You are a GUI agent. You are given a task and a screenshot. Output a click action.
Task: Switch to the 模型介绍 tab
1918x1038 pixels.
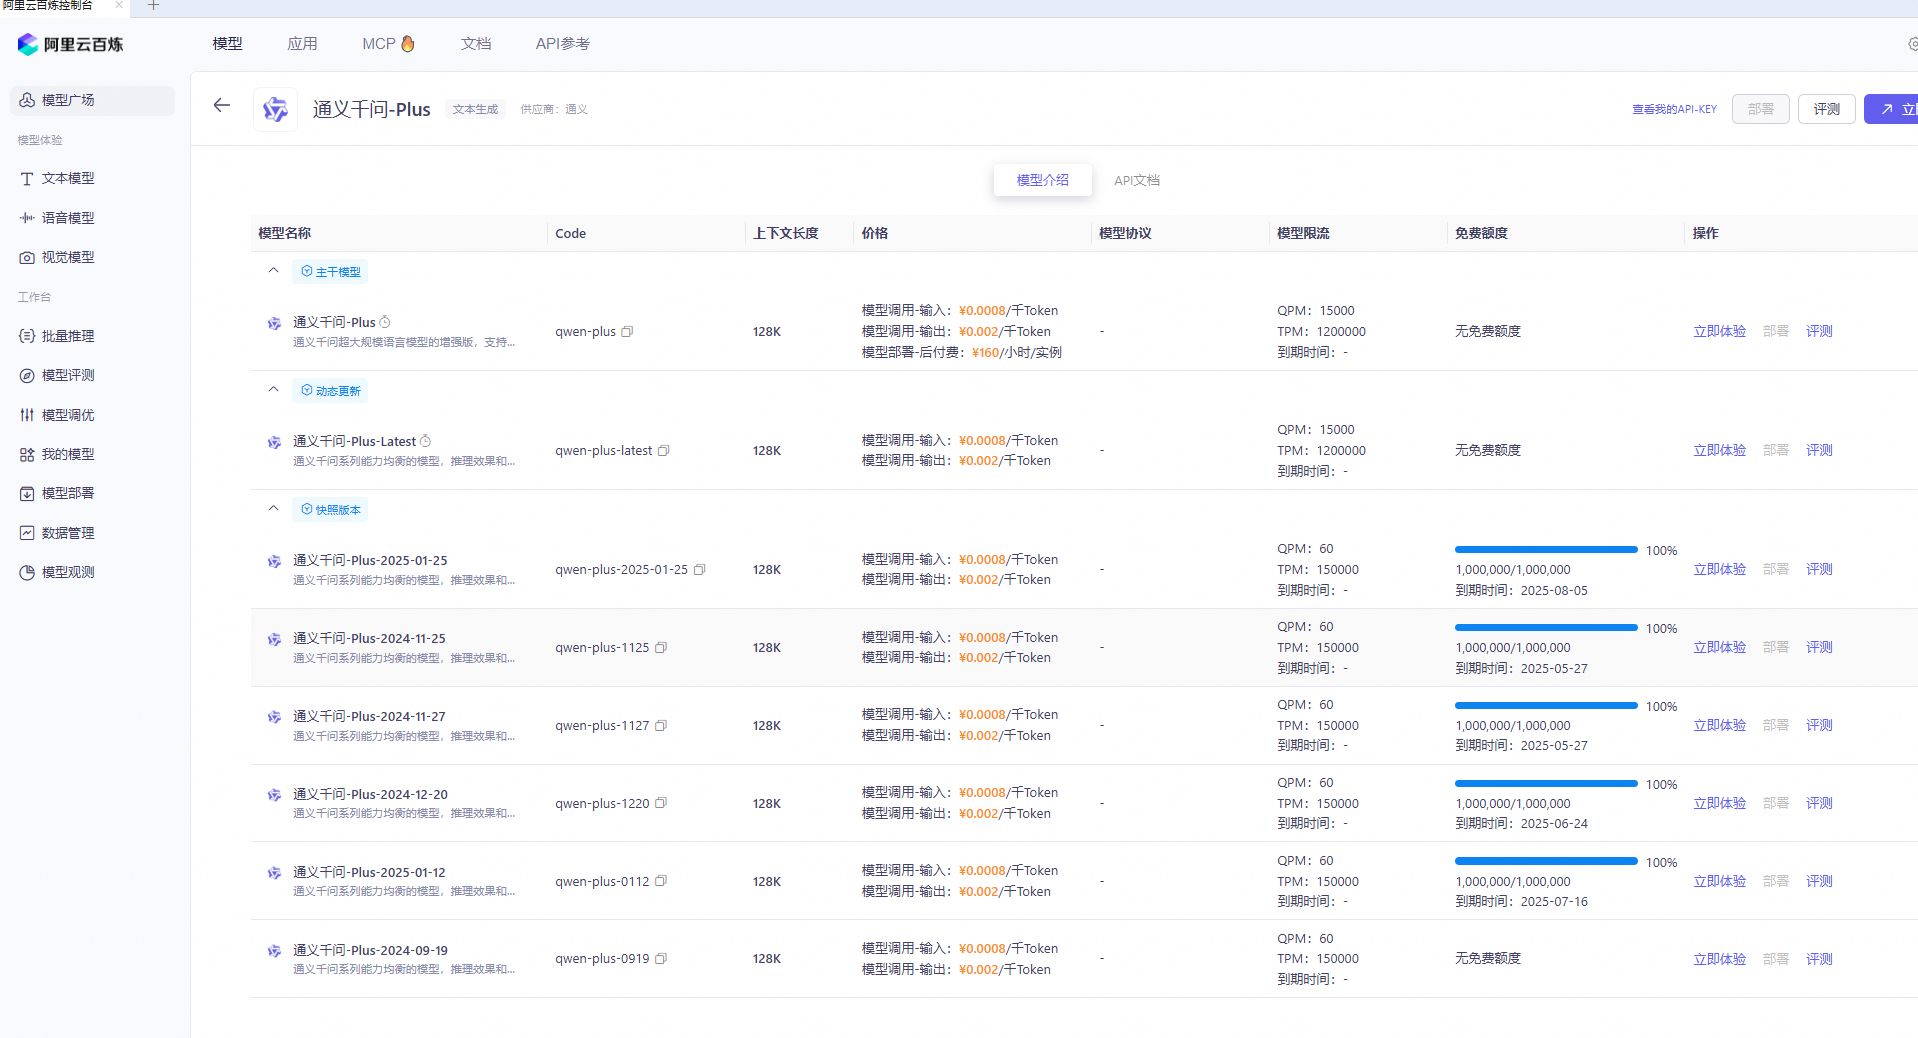coord(1042,180)
